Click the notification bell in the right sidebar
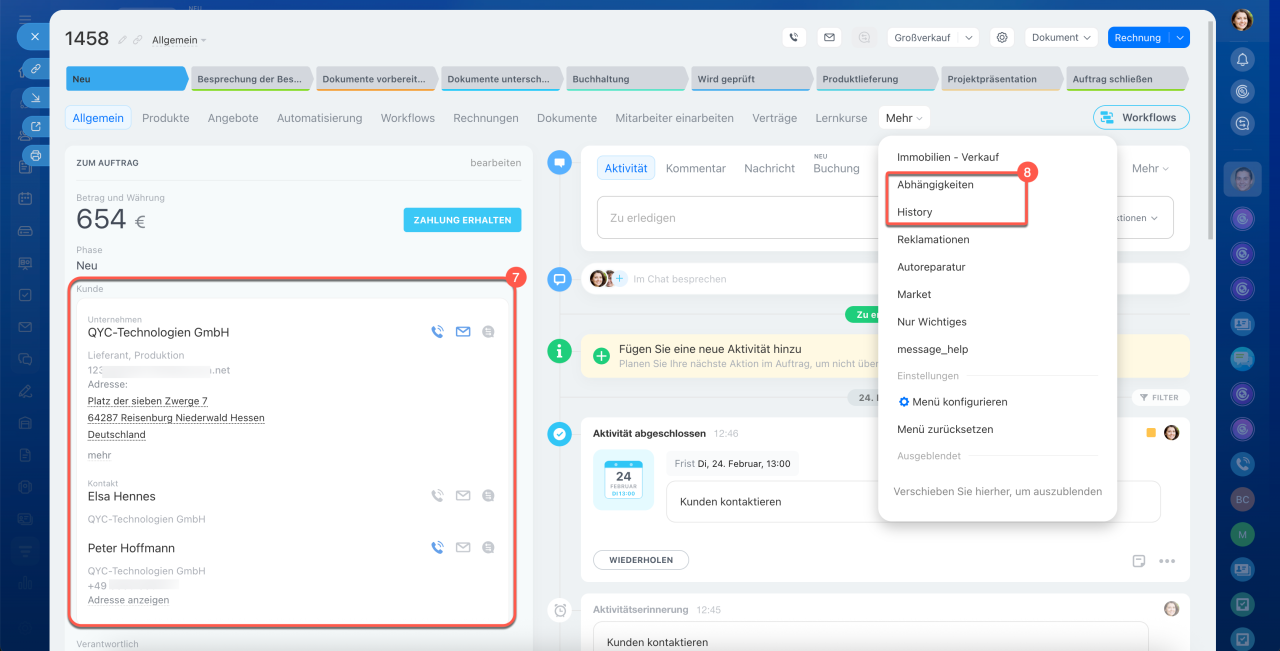The width and height of the screenshot is (1280, 651). [x=1242, y=59]
